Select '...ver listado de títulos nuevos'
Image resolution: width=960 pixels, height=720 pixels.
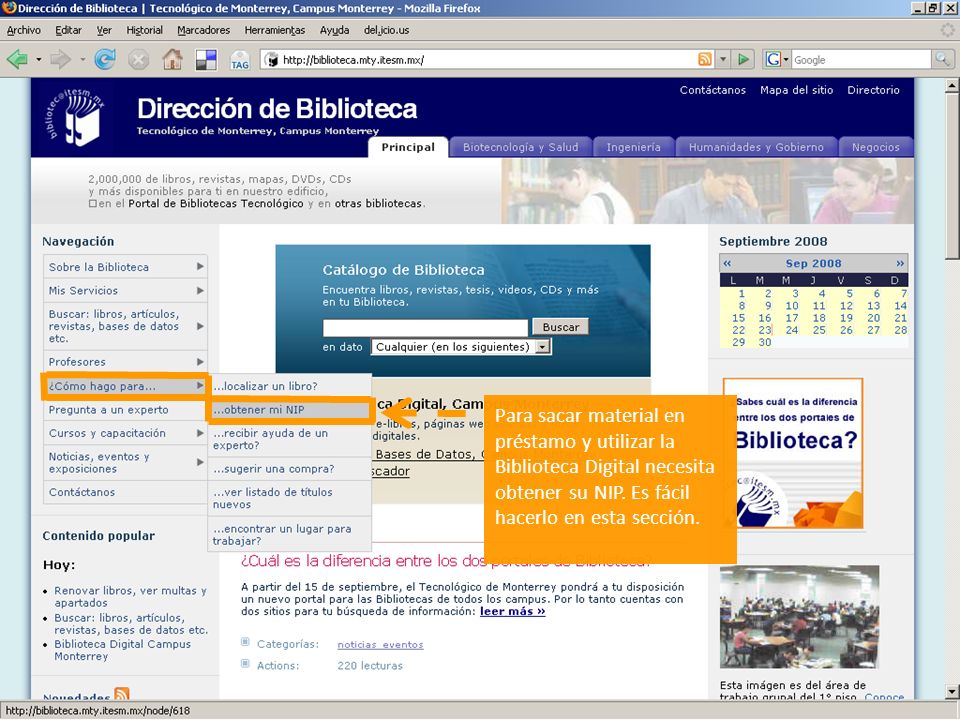pos(290,498)
